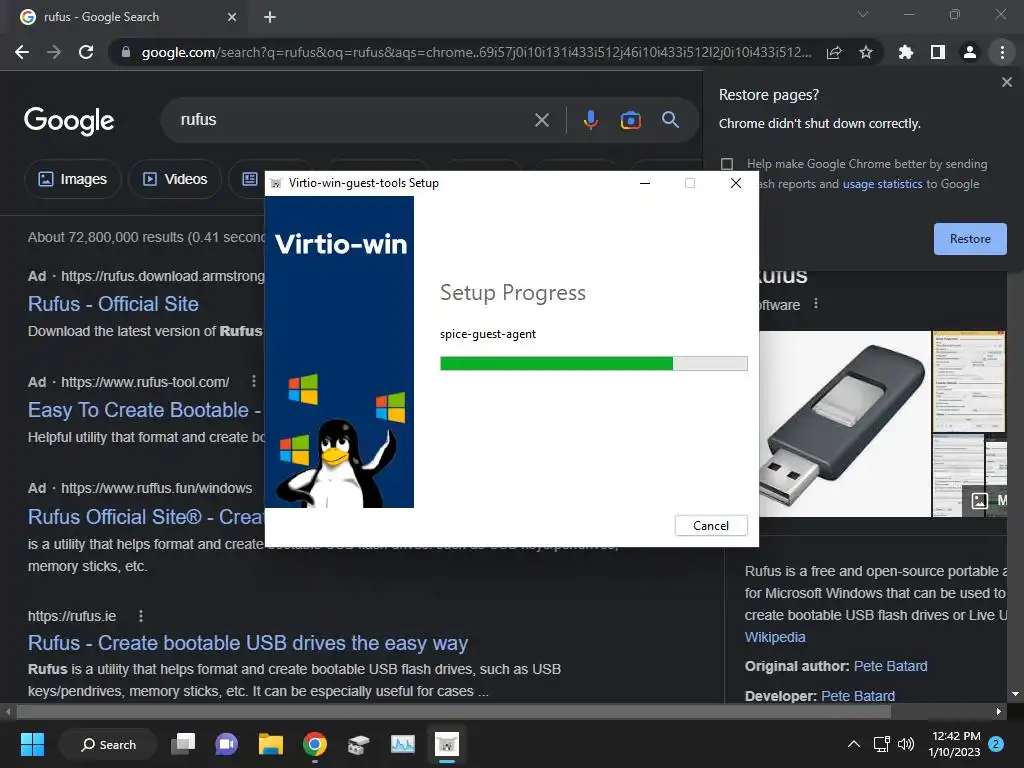Switch to Chrome on the taskbar

[x=315, y=744]
